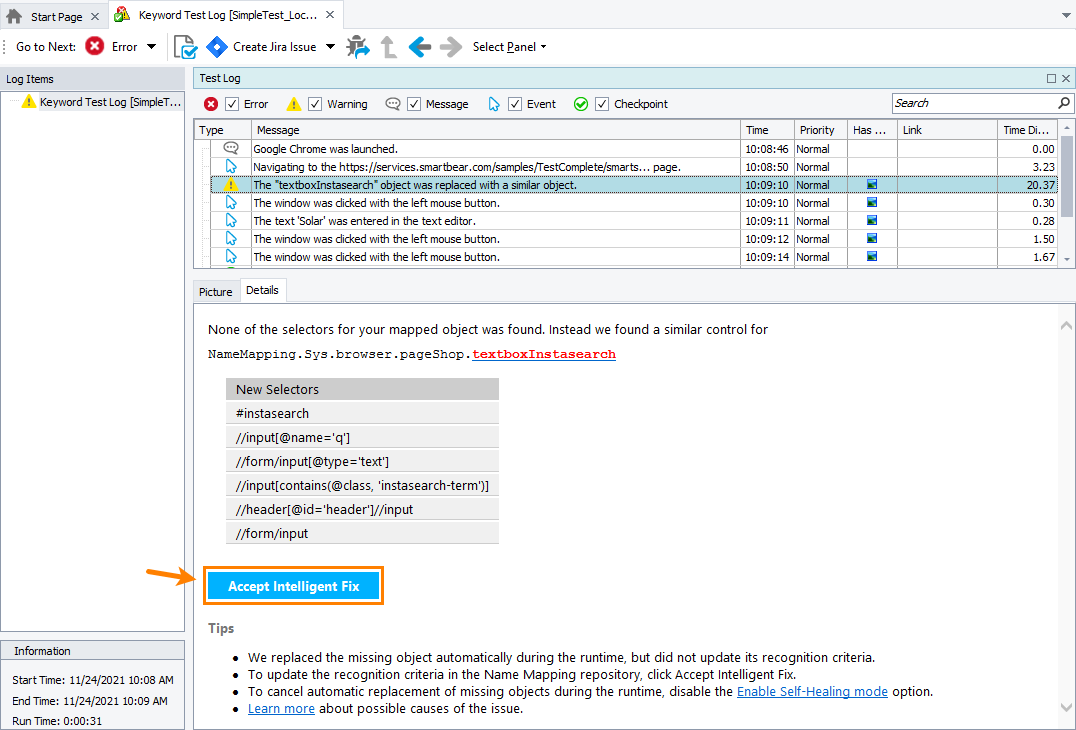Viewport: 1076px width, 730px height.
Task: Uncheck the Warning filter checkbox
Action: click(x=313, y=103)
